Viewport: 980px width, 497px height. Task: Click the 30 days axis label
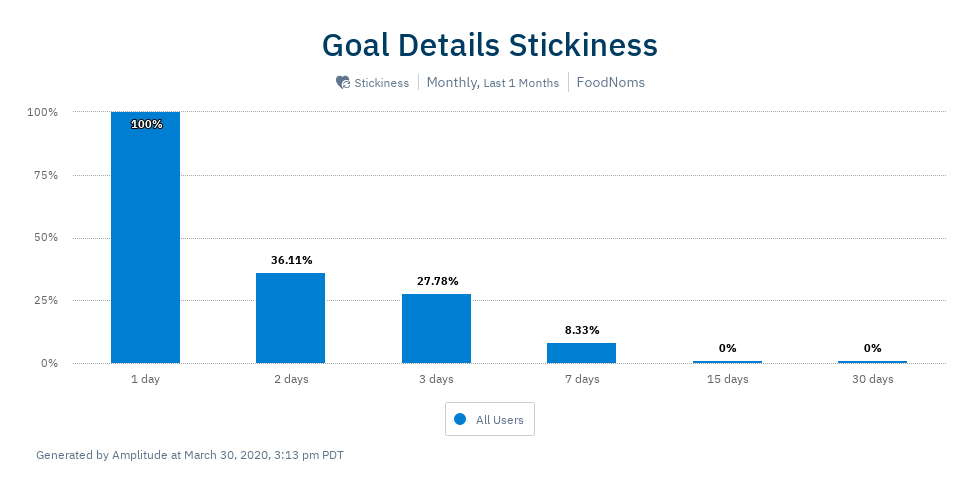(x=872, y=379)
